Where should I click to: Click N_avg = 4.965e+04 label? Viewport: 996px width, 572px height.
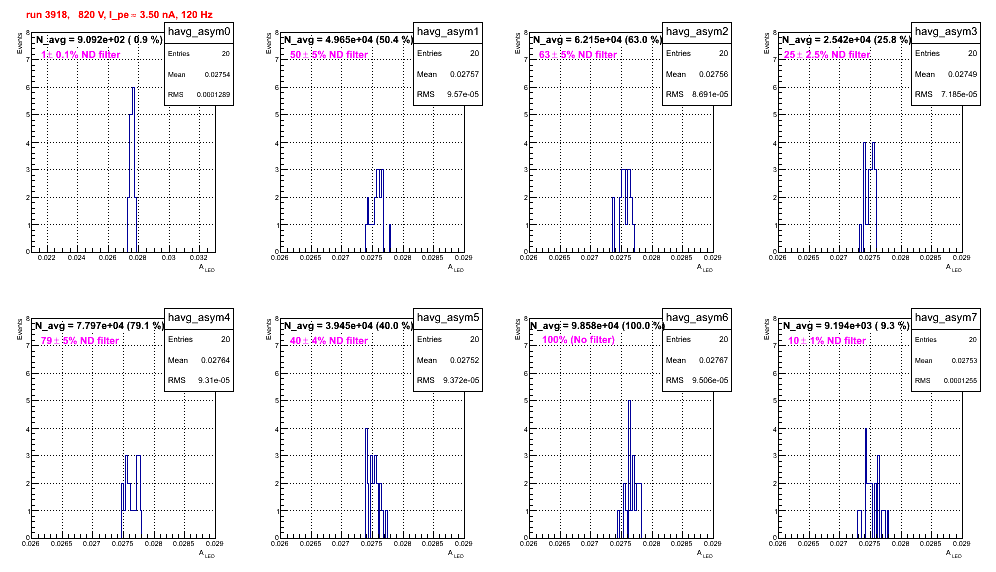(347, 39)
